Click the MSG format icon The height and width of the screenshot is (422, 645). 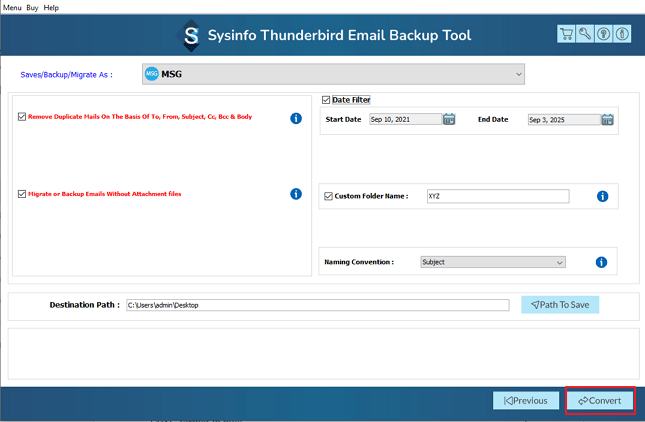(x=152, y=74)
